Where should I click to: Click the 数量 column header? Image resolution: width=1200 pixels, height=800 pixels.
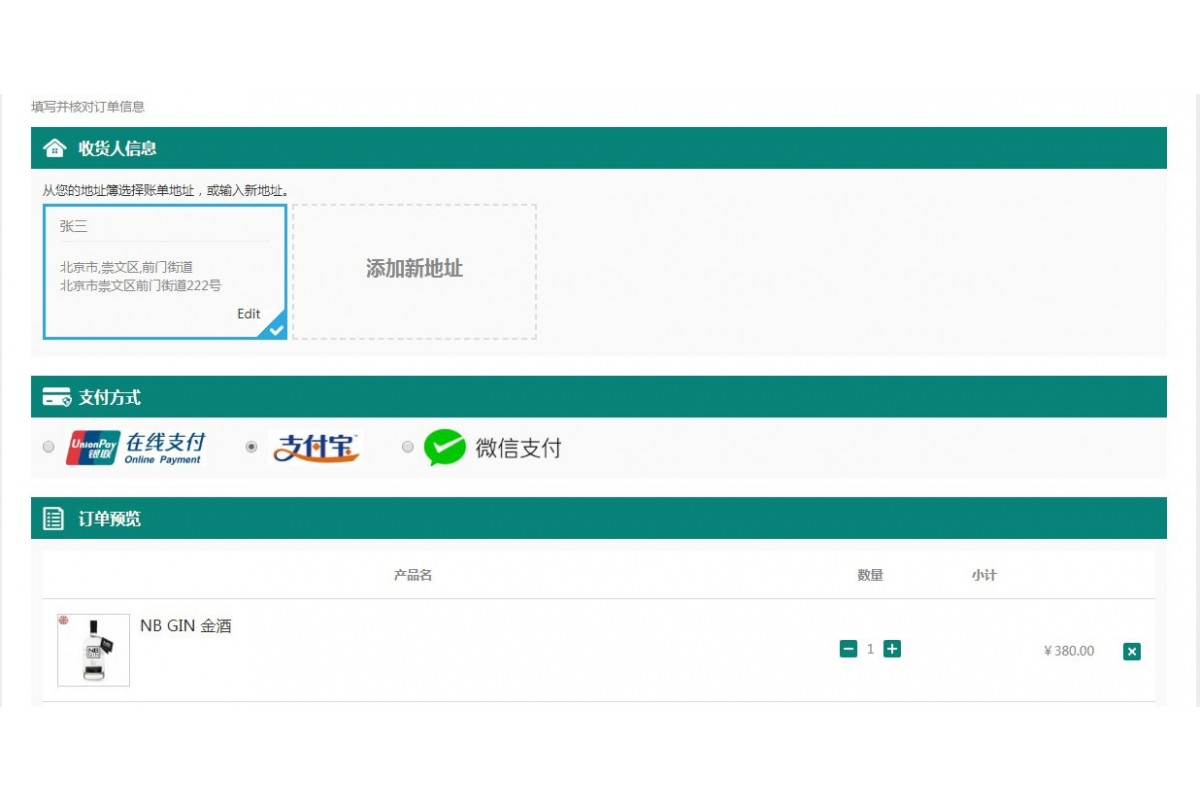point(870,575)
